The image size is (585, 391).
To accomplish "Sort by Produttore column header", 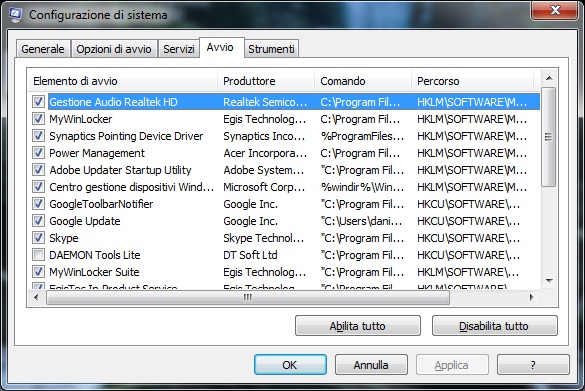I will coord(266,81).
